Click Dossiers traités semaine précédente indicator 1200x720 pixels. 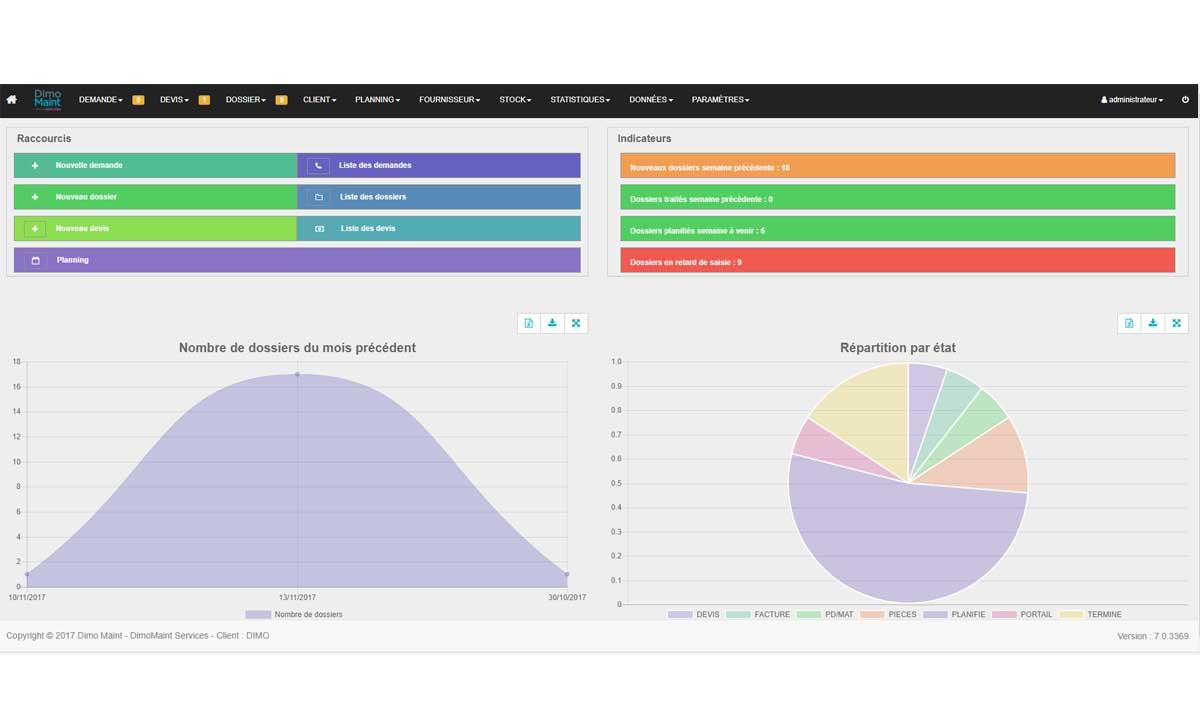point(897,197)
